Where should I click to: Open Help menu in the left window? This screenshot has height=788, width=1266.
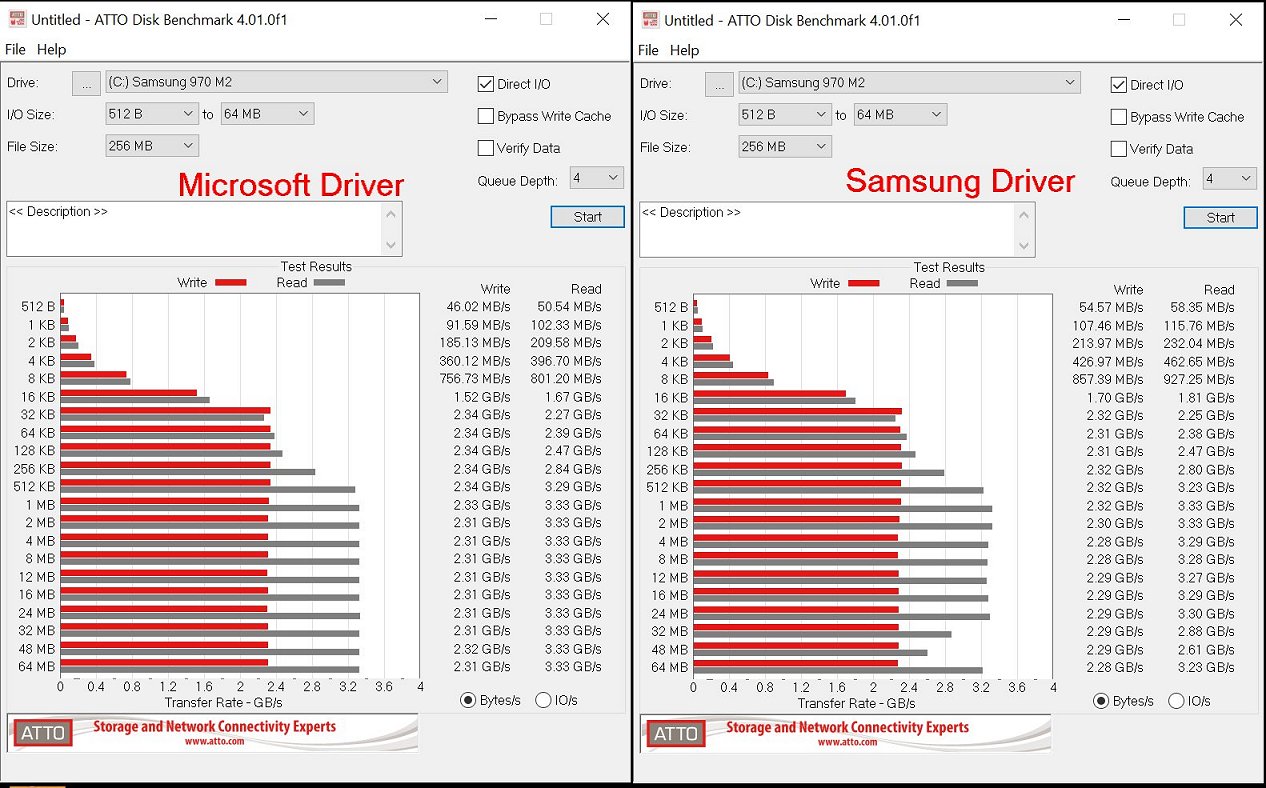pyautogui.click(x=51, y=49)
